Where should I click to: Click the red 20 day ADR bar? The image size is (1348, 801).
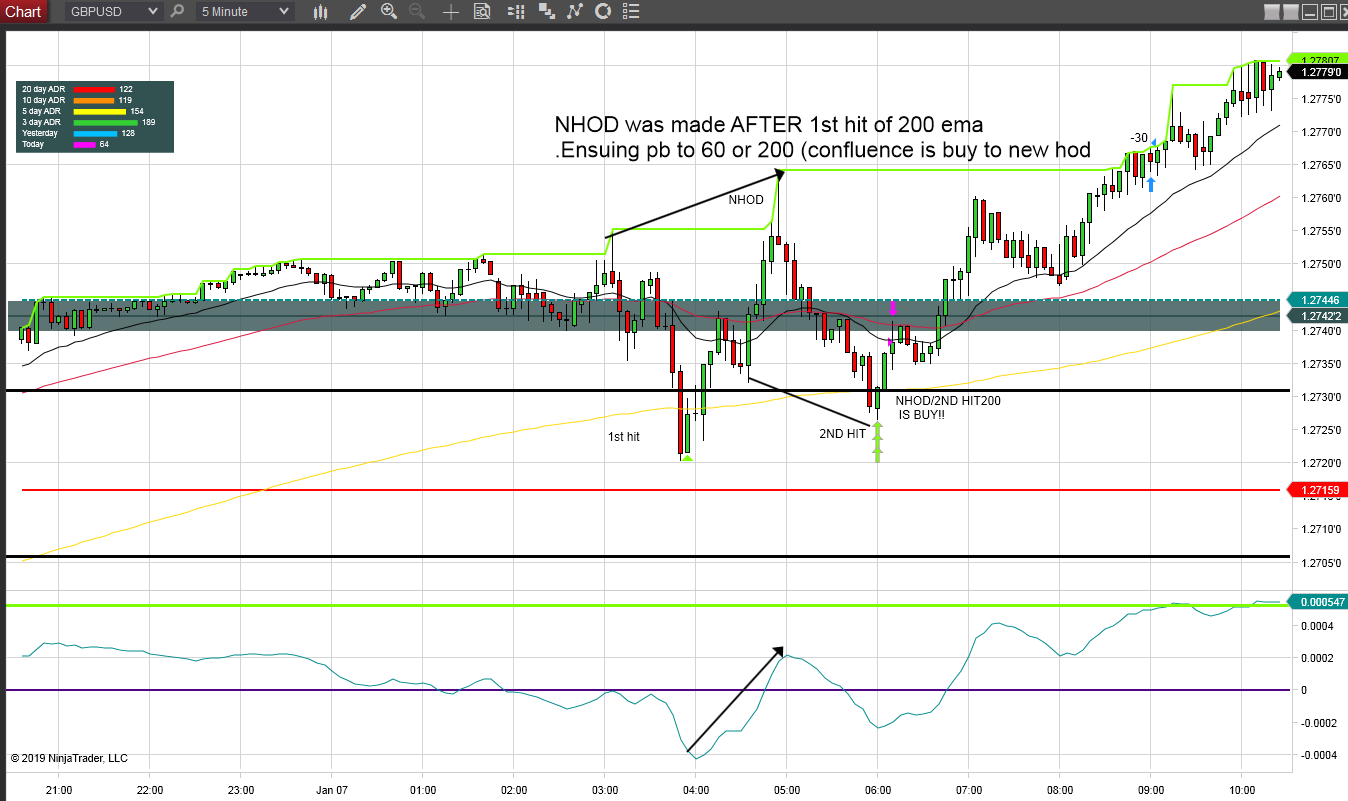point(94,89)
